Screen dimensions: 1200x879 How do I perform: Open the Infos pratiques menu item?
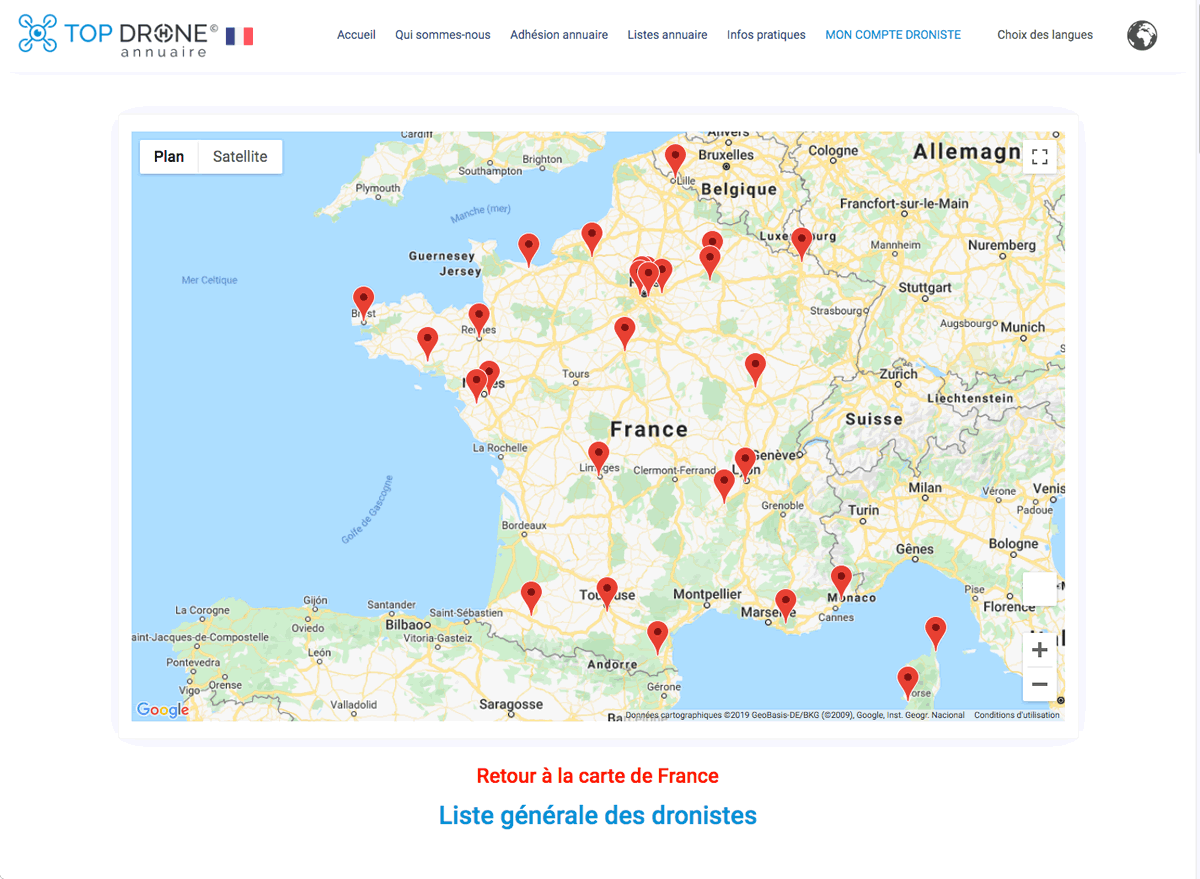pyautogui.click(x=766, y=34)
